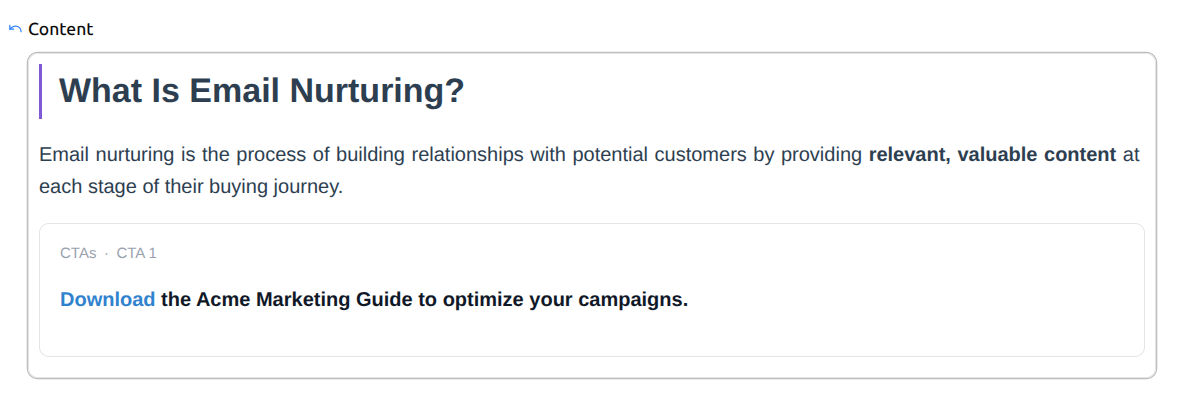The image size is (1183, 402).
Task: Click the bold text relevant, valuable content
Action: point(992,155)
